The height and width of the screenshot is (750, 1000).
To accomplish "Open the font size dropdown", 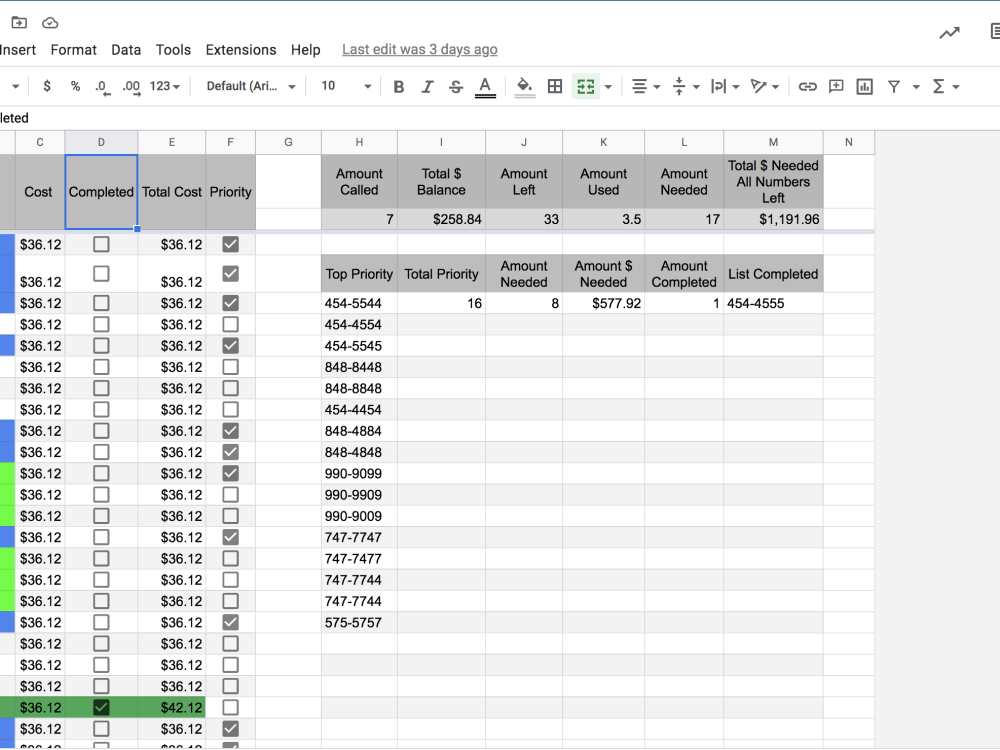I will 344,86.
